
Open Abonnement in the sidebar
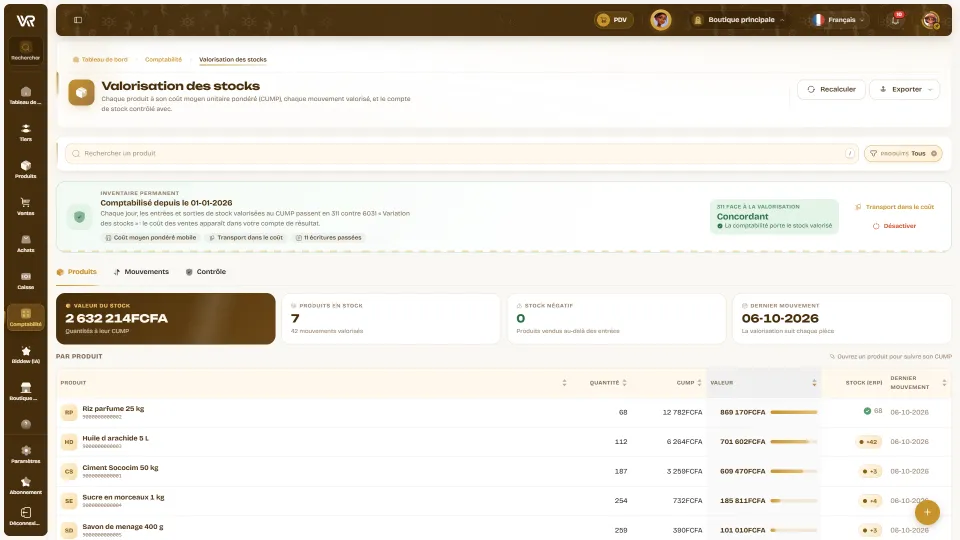25,486
